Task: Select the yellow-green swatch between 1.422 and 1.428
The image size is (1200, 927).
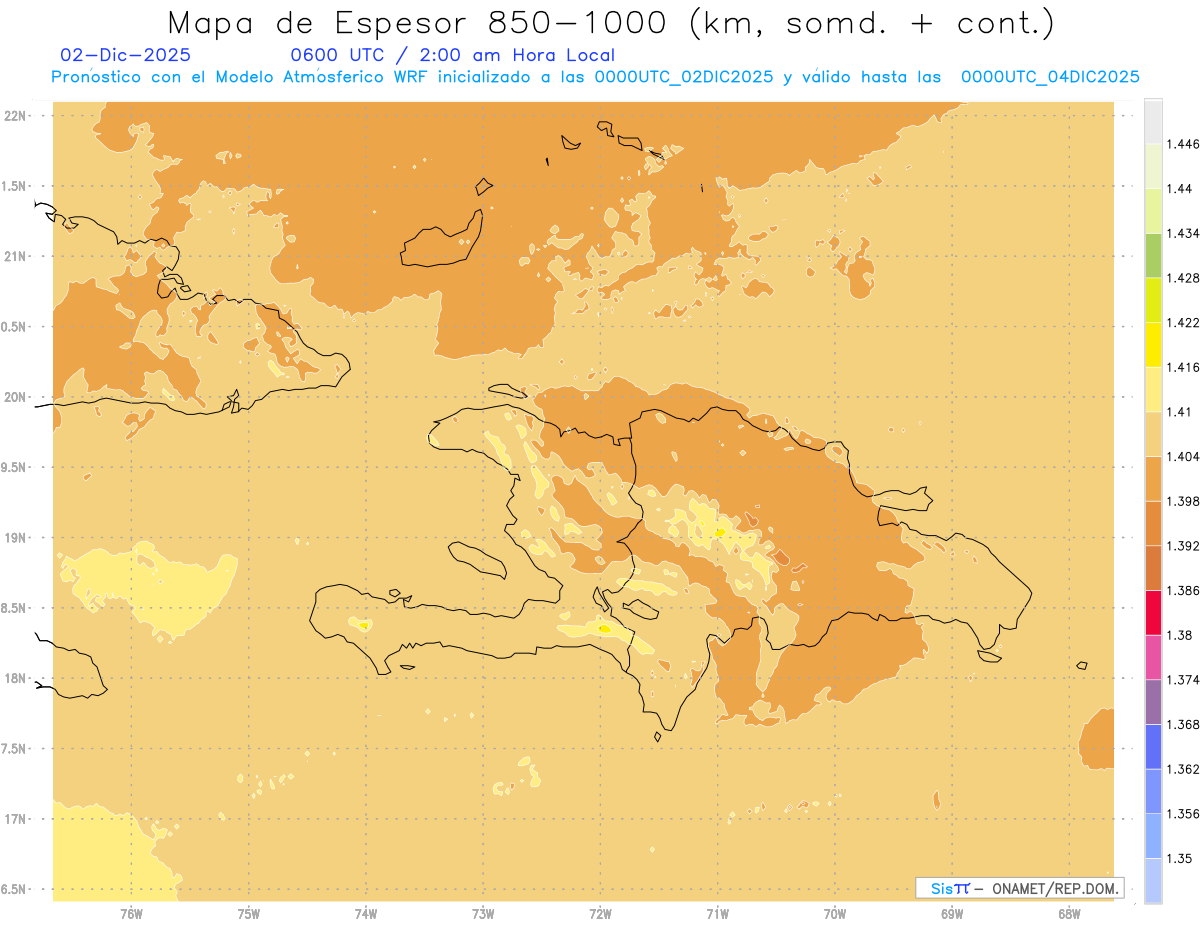Action: point(1153,300)
